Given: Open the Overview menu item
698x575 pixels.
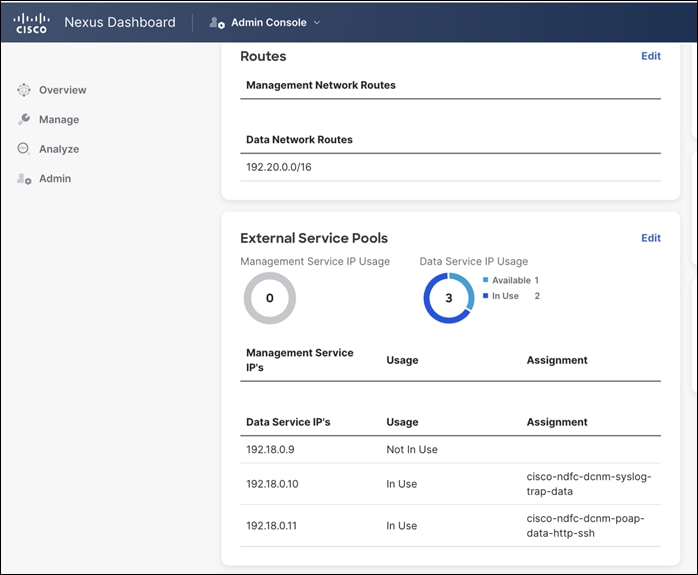Looking at the screenshot, I should 62,90.
